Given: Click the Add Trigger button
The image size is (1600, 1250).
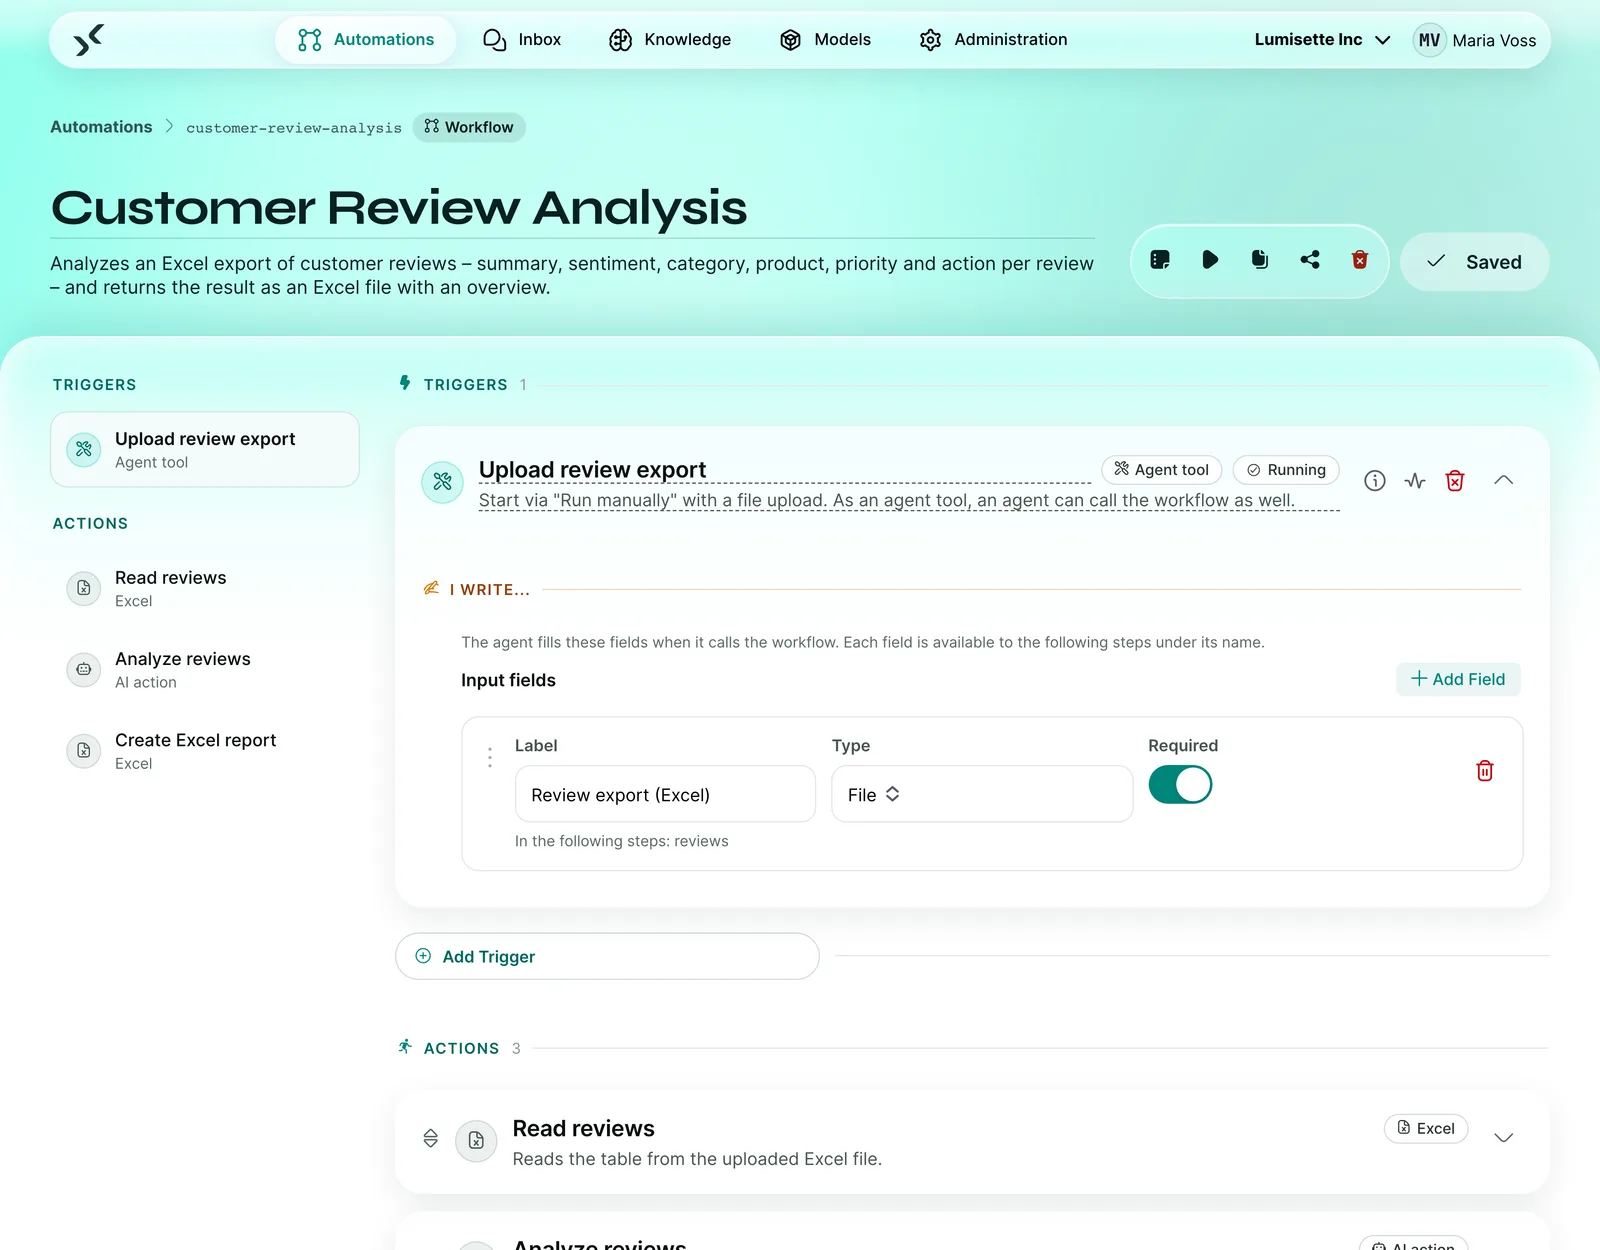Looking at the screenshot, I should [x=607, y=957].
